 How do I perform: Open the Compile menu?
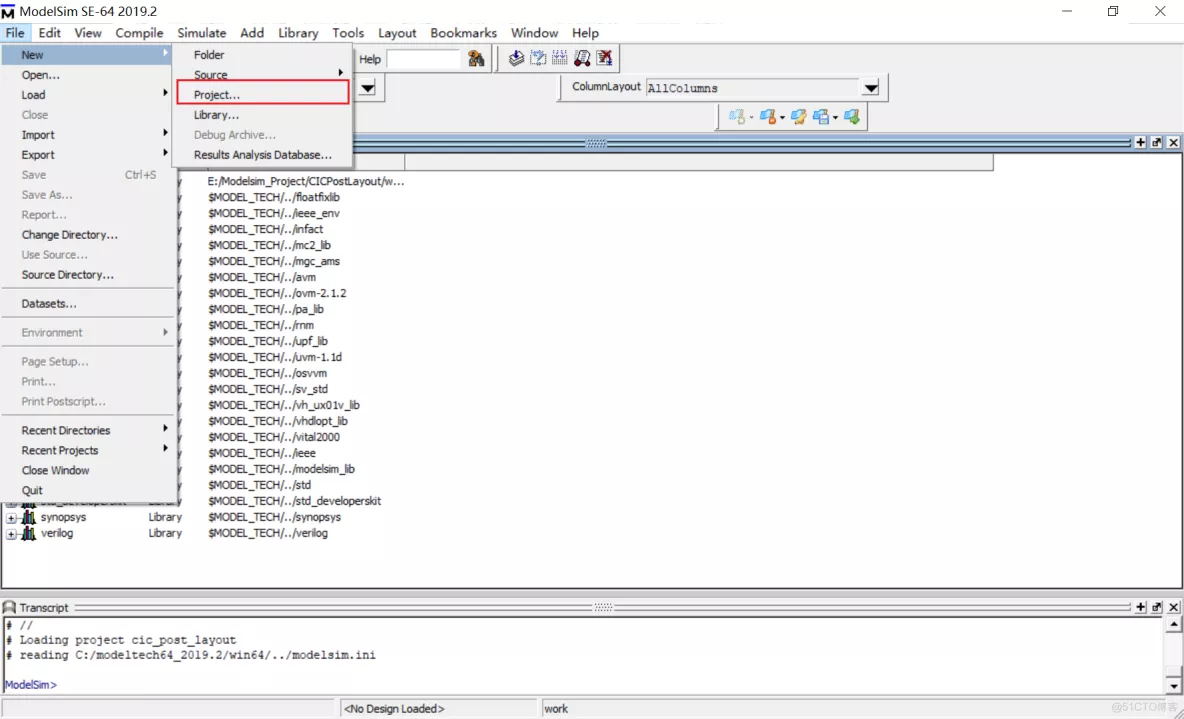[x=139, y=32]
